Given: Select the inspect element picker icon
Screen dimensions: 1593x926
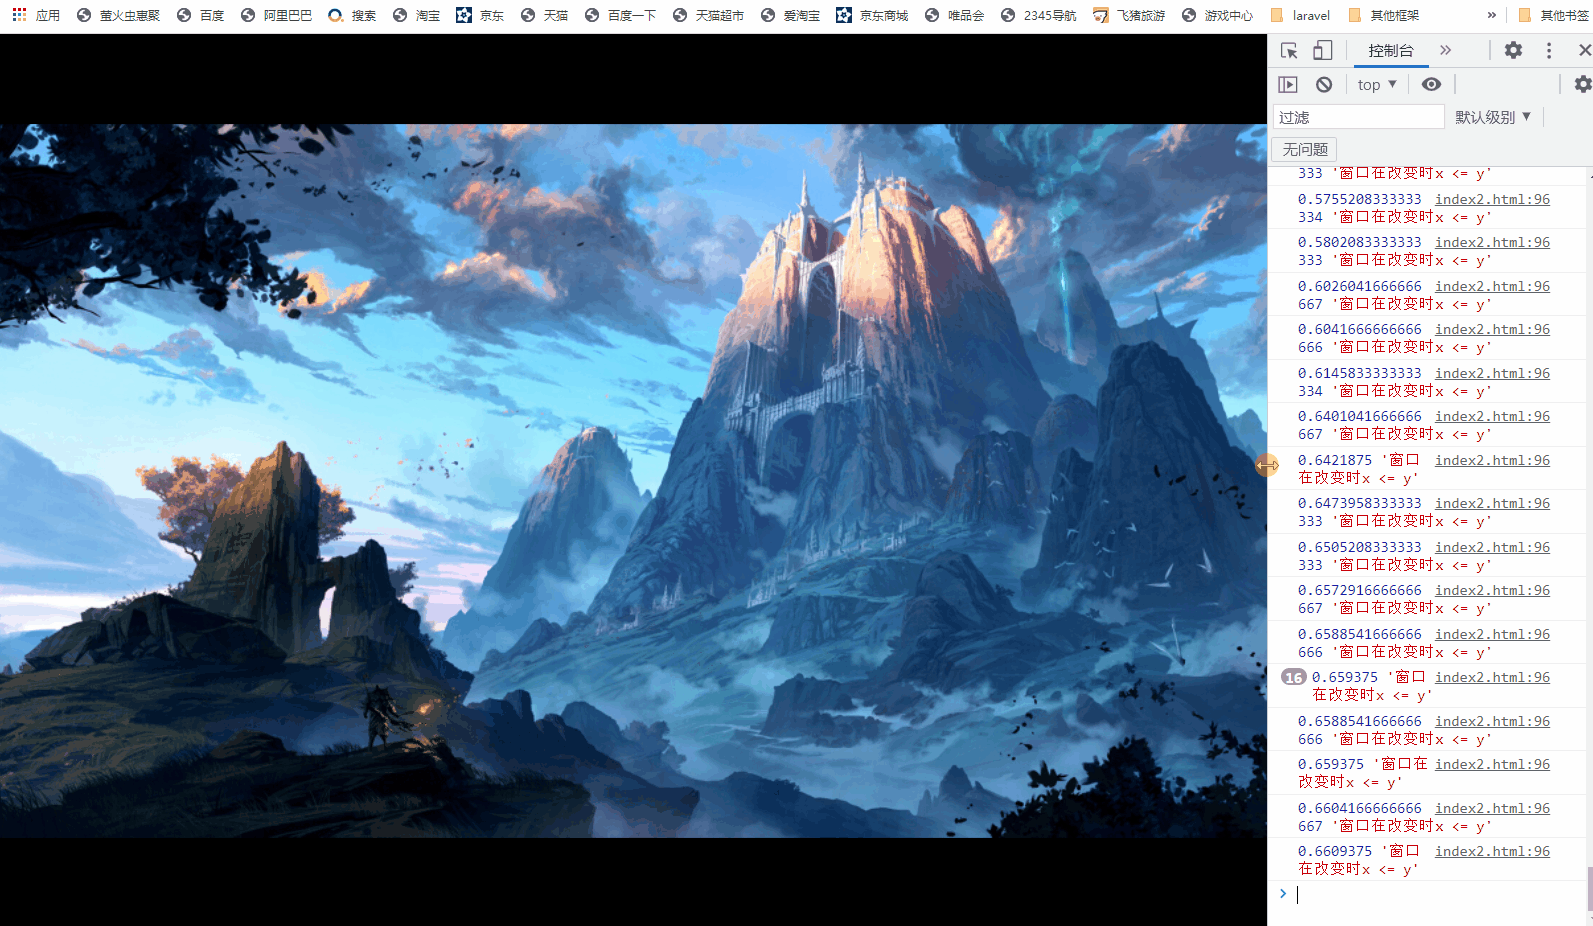Looking at the screenshot, I should click(1289, 50).
